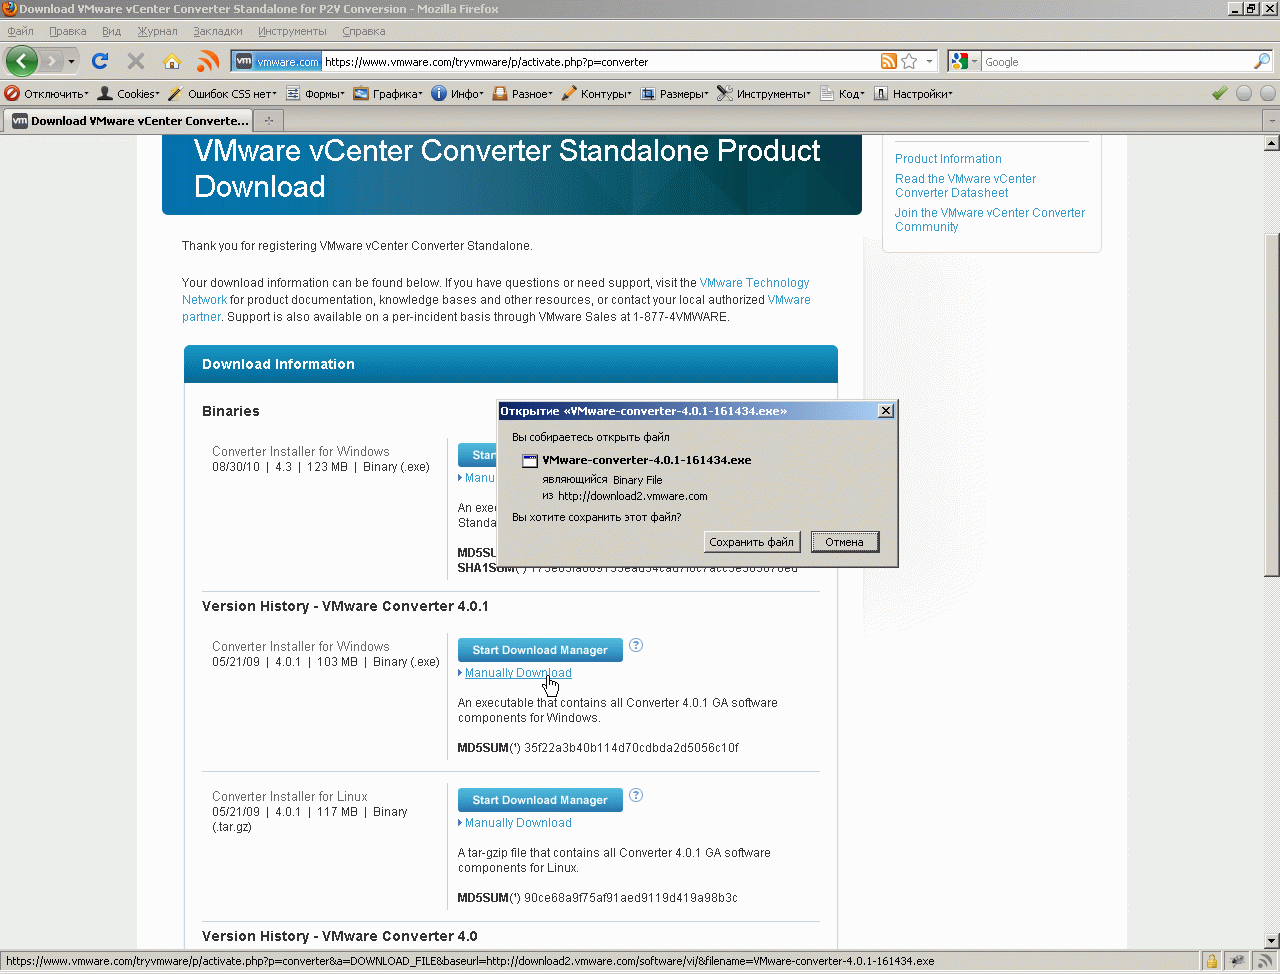The width and height of the screenshot is (1280, 974).
Task: Open the Product Information sidebar link
Action: (x=948, y=159)
